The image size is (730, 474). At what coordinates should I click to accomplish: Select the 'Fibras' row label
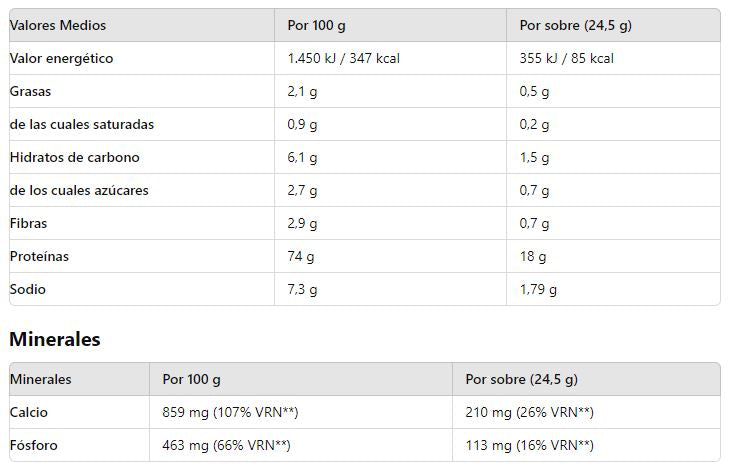click(28, 223)
